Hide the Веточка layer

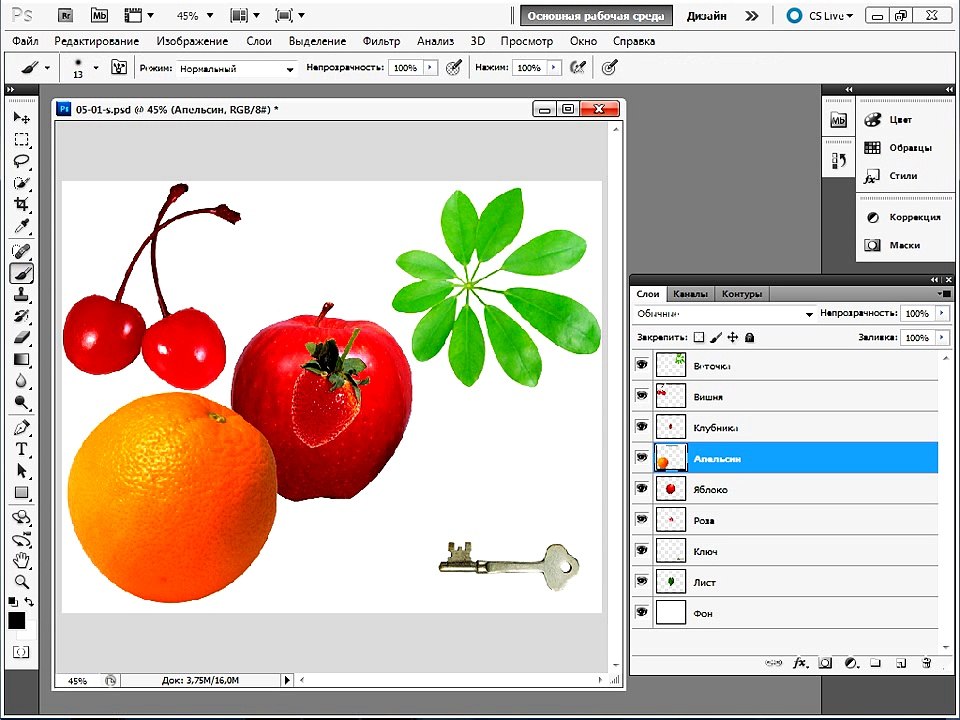click(x=642, y=365)
